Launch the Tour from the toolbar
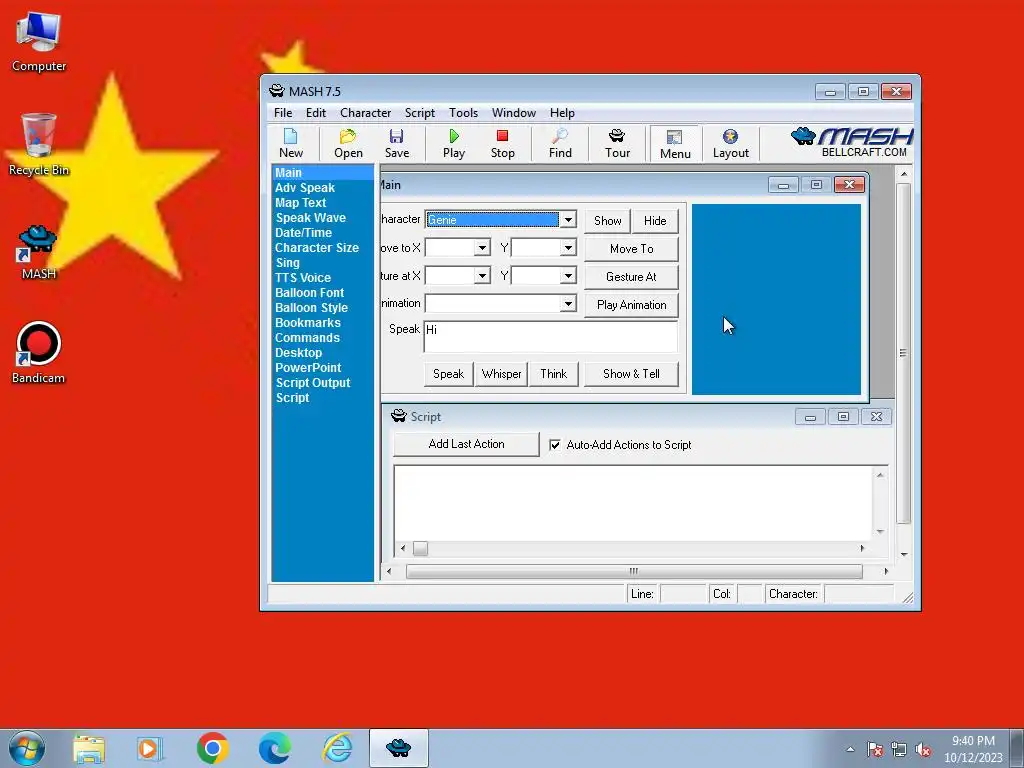The image size is (1024, 768). tap(617, 144)
